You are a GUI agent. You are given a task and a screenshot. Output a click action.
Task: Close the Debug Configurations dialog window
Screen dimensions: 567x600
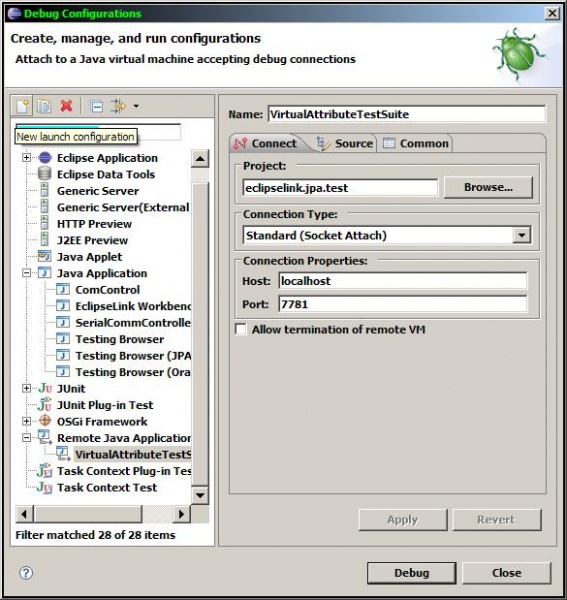tap(552, 13)
